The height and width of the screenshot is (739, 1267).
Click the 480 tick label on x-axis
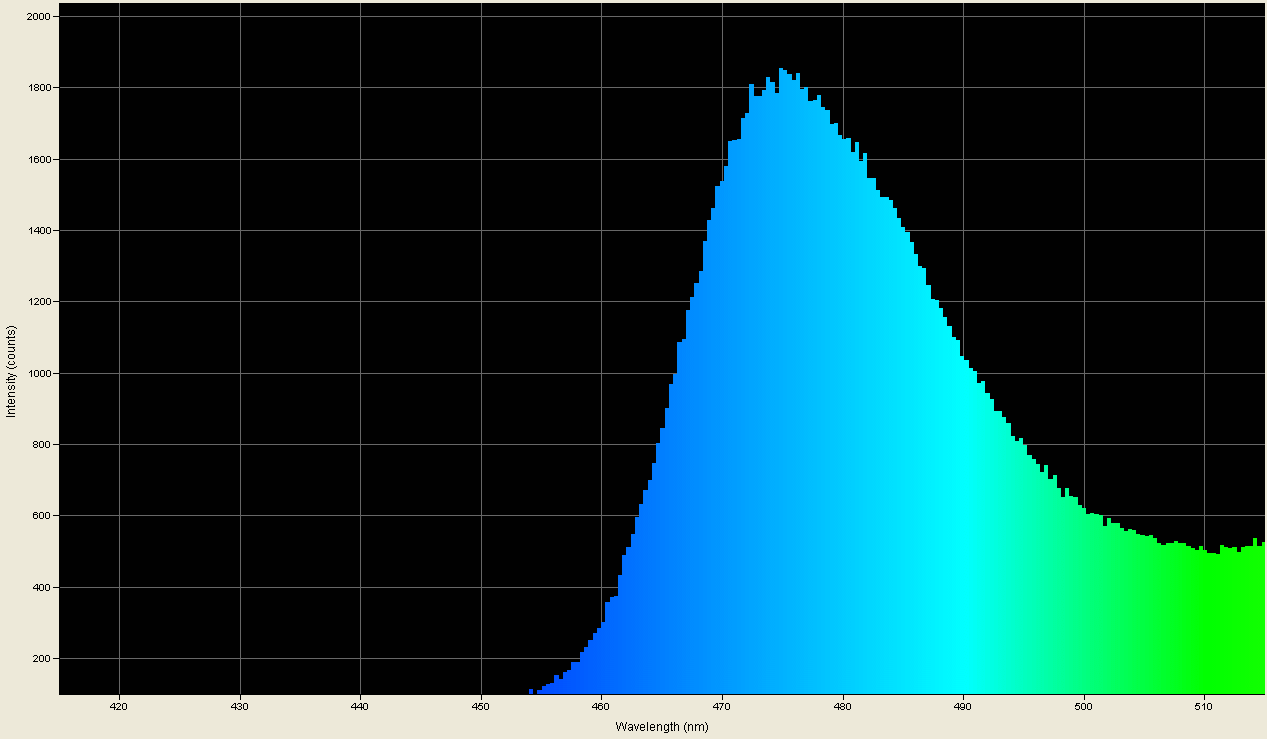(843, 706)
